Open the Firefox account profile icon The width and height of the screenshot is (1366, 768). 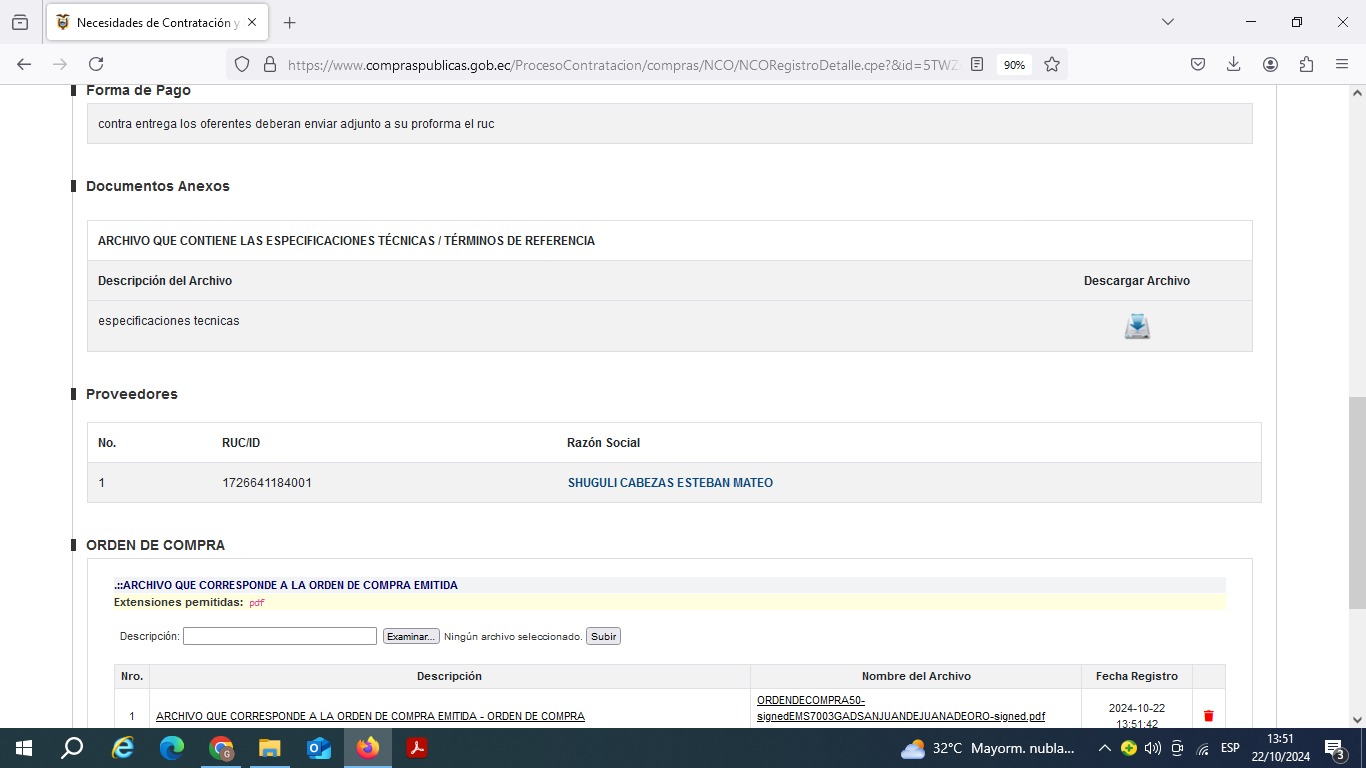(x=1270, y=64)
